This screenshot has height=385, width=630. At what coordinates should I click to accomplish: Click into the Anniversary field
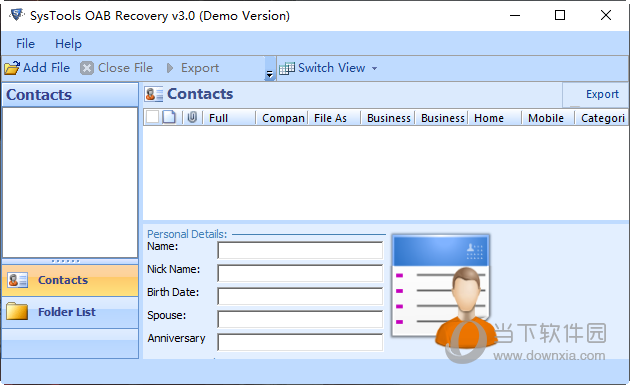[300, 342]
